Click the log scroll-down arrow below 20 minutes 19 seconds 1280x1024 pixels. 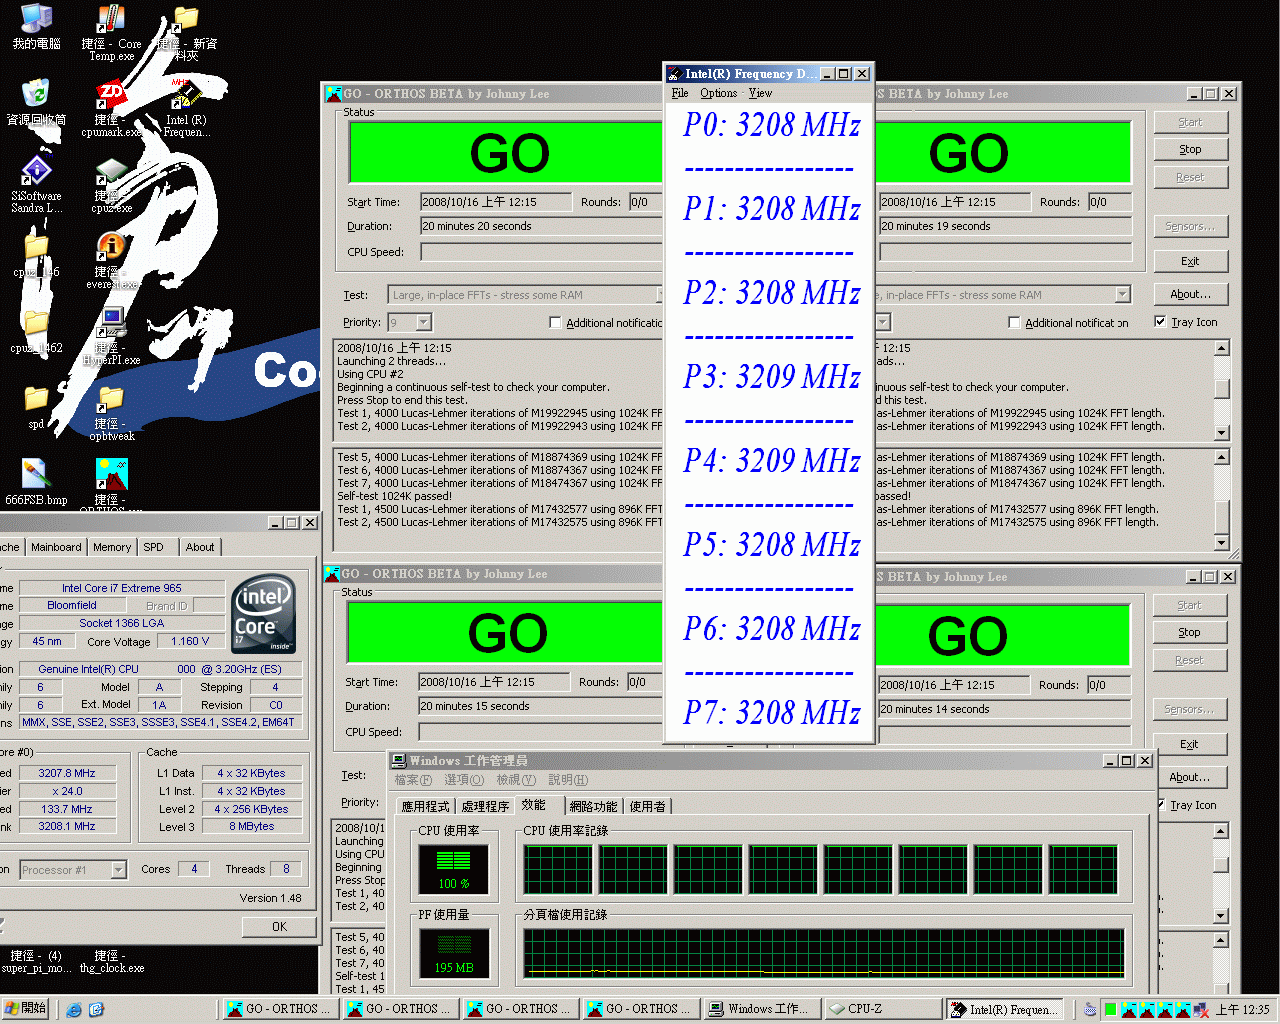pos(1221,432)
